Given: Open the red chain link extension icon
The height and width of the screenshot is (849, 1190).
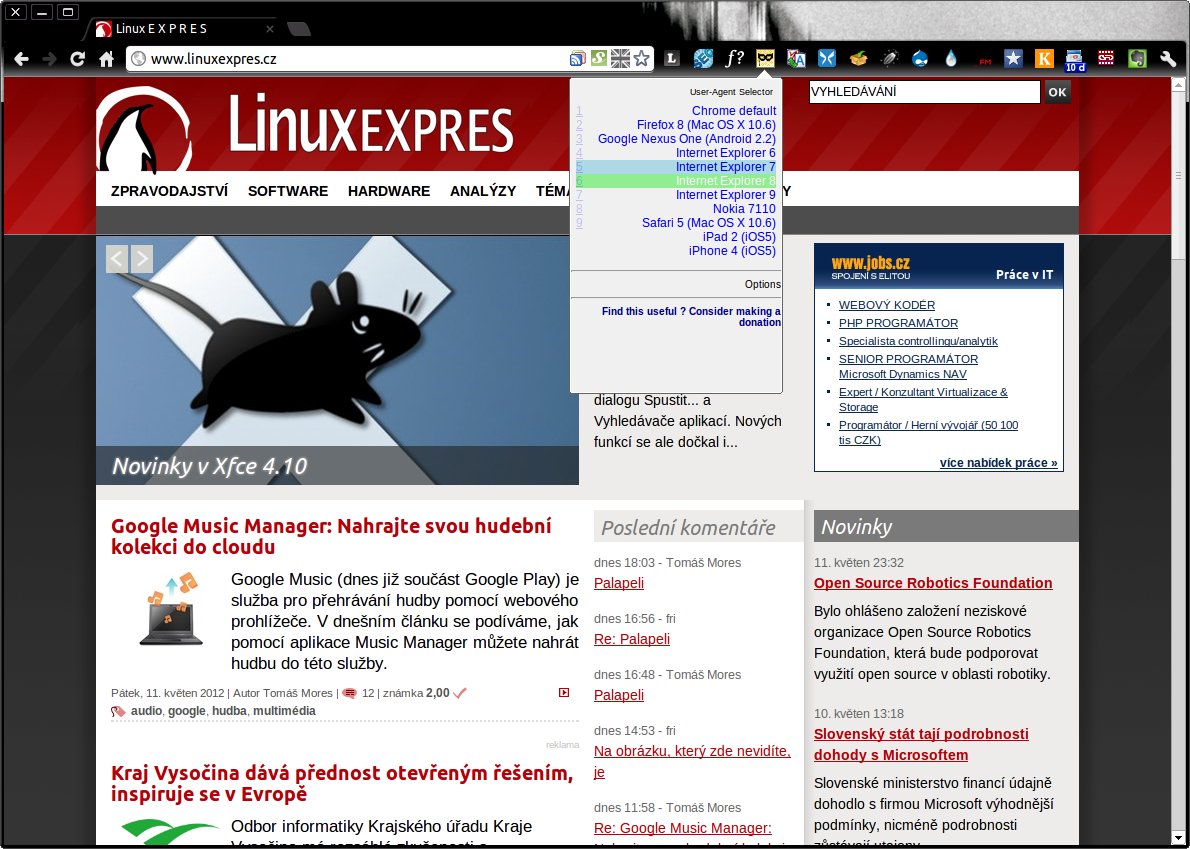Looking at the screenshot, I should pos(1107,58).
